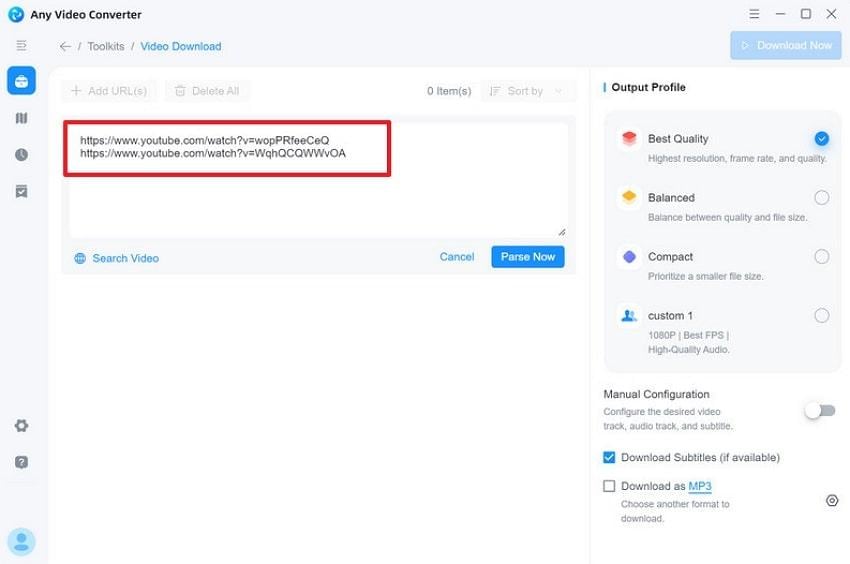Viewport: 850px width, 564px height.
Task: Open the History clock sidebar icon
Action: [22, 155]
